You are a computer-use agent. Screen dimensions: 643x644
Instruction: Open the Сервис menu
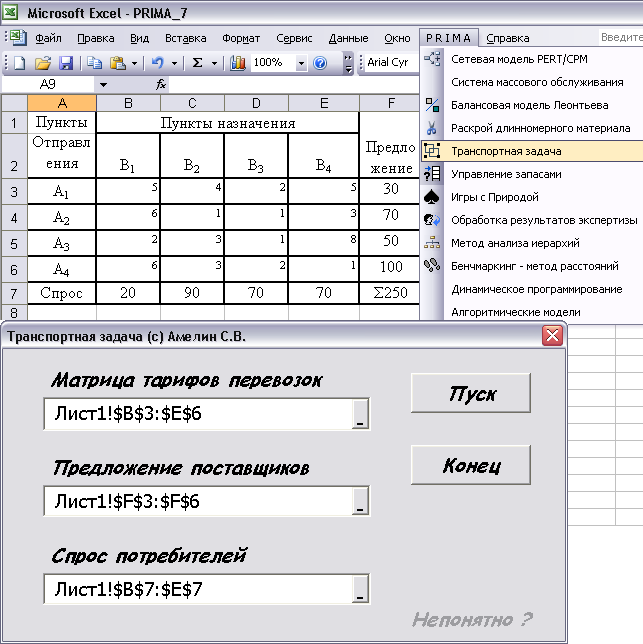point(294,38)
